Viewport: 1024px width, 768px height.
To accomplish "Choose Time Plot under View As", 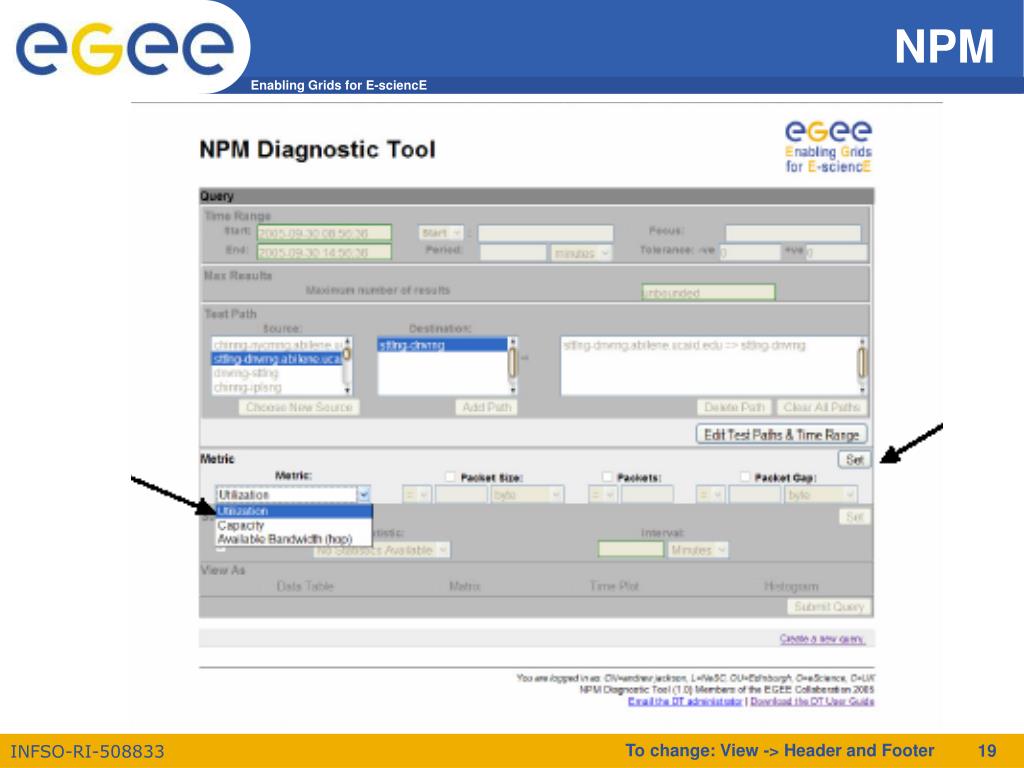I will pyautogui.click(x=614, y=586).
